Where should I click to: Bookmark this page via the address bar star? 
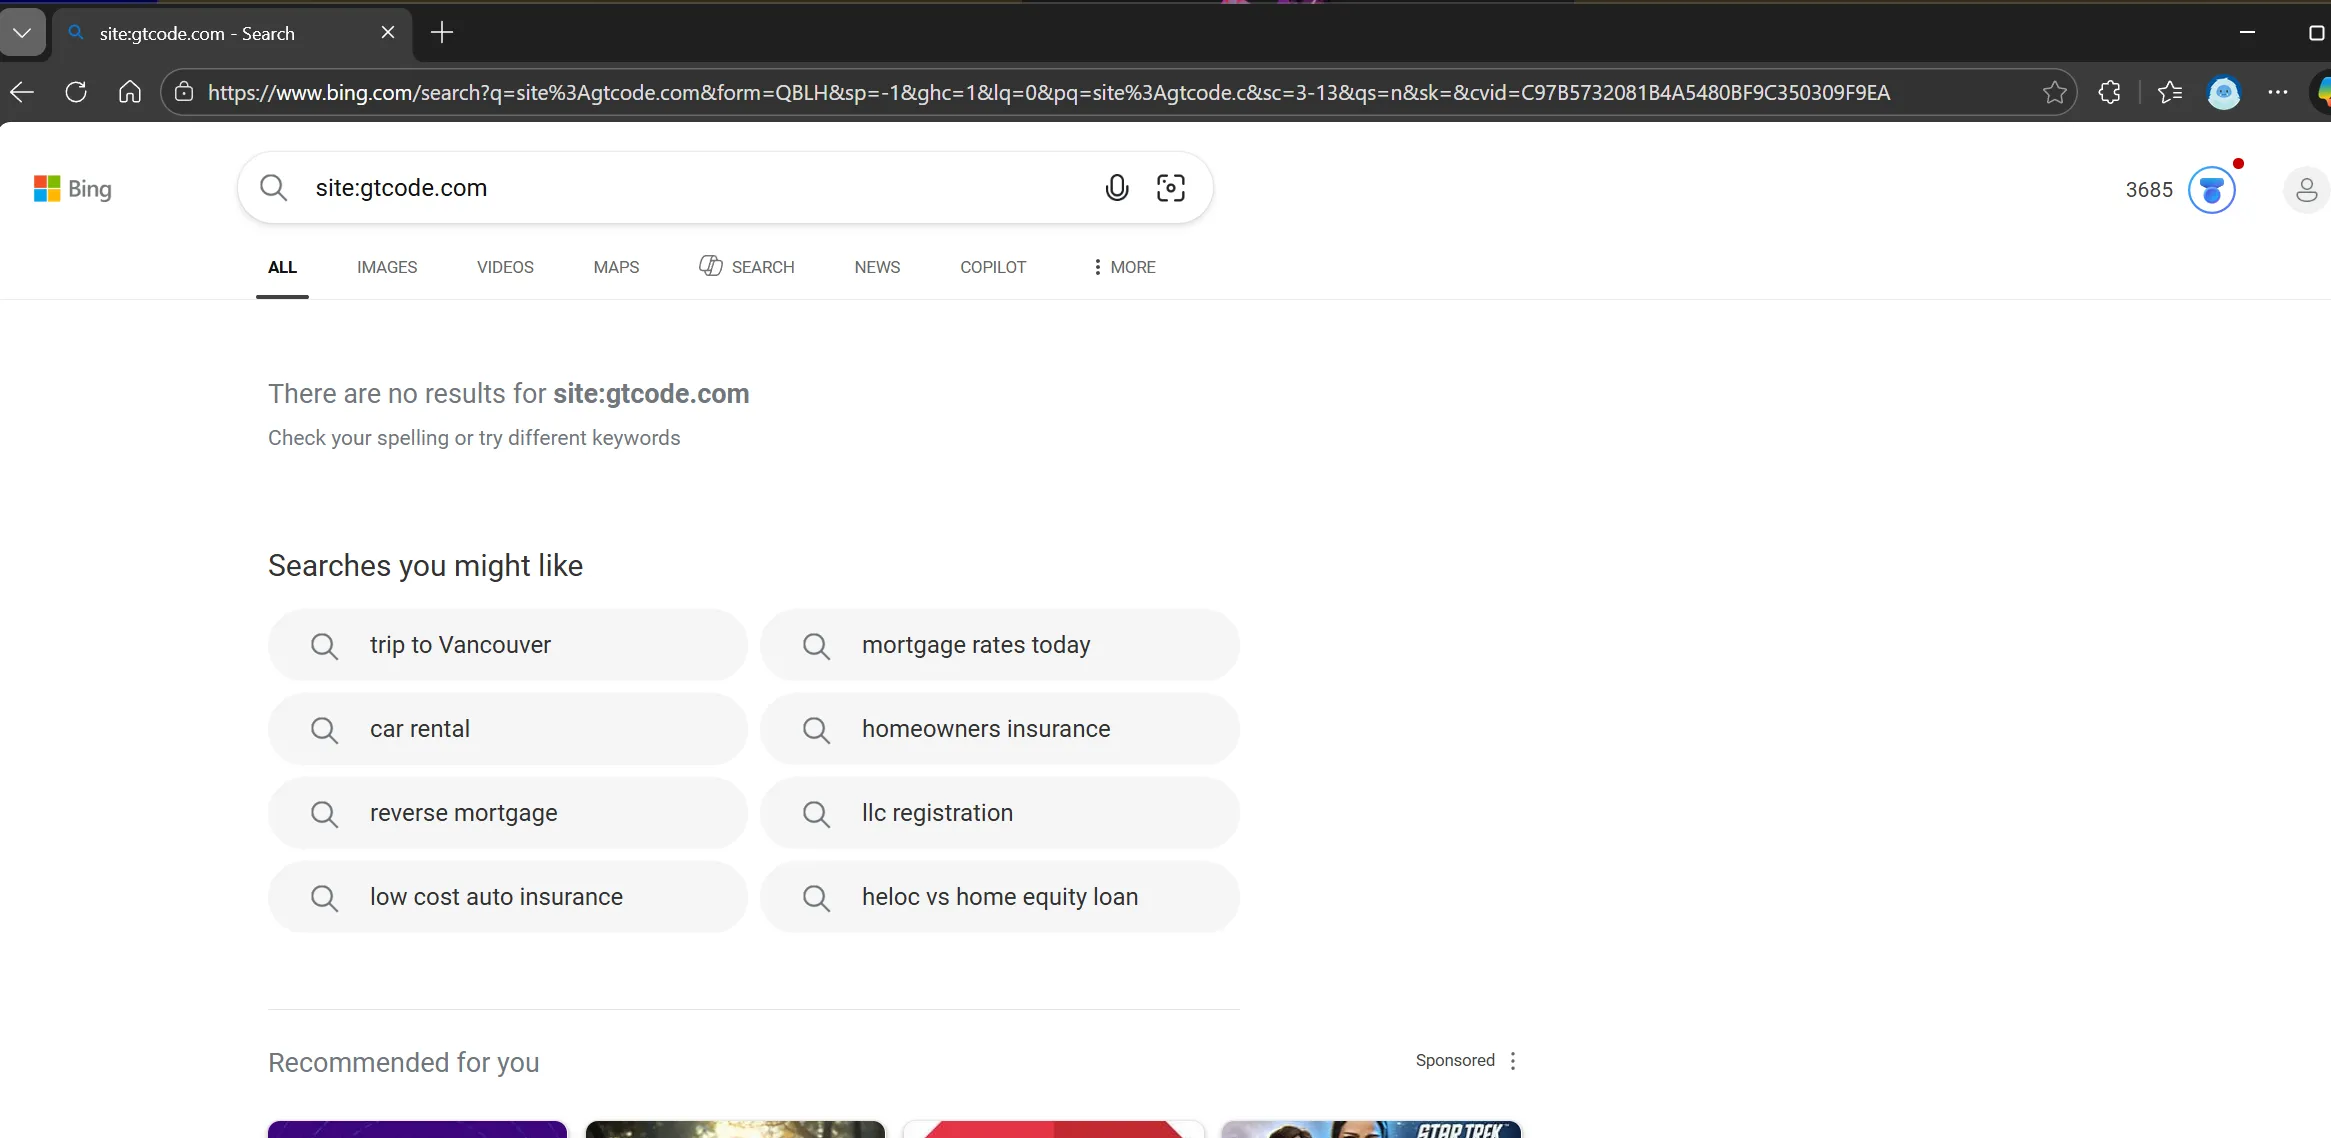[2055, 92]
